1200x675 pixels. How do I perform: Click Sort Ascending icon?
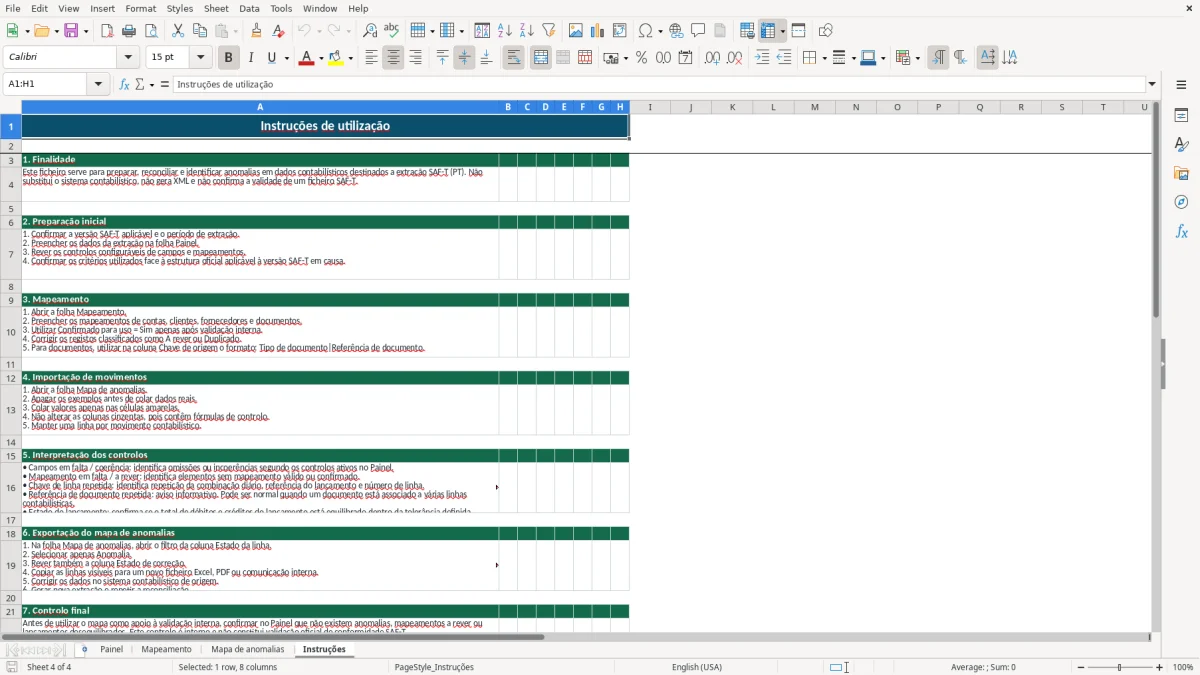505,31
